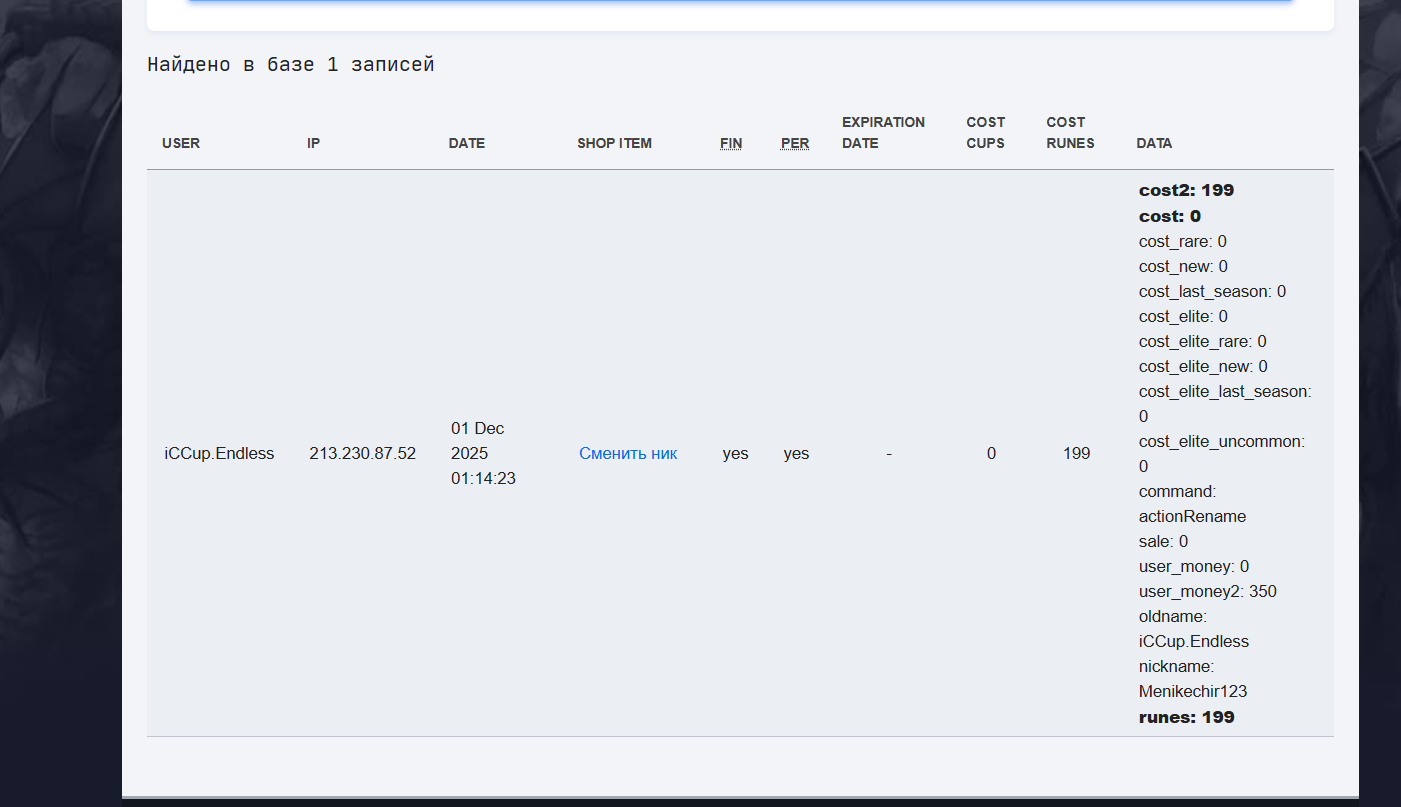Click the 'cost_elite_uncommon:' entry
The image size is (1401, 807).
pyautogui.click(x=1222, y=441)
